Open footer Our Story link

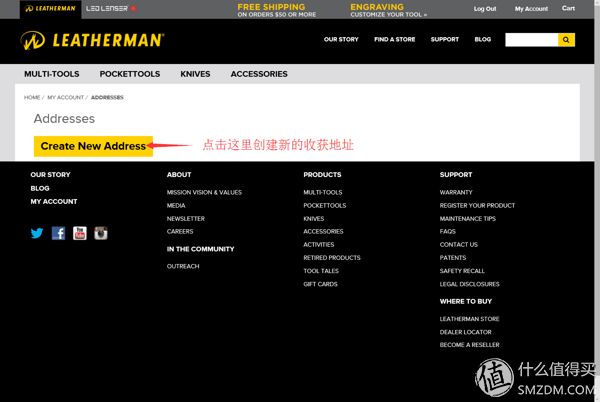pos(51,174)
